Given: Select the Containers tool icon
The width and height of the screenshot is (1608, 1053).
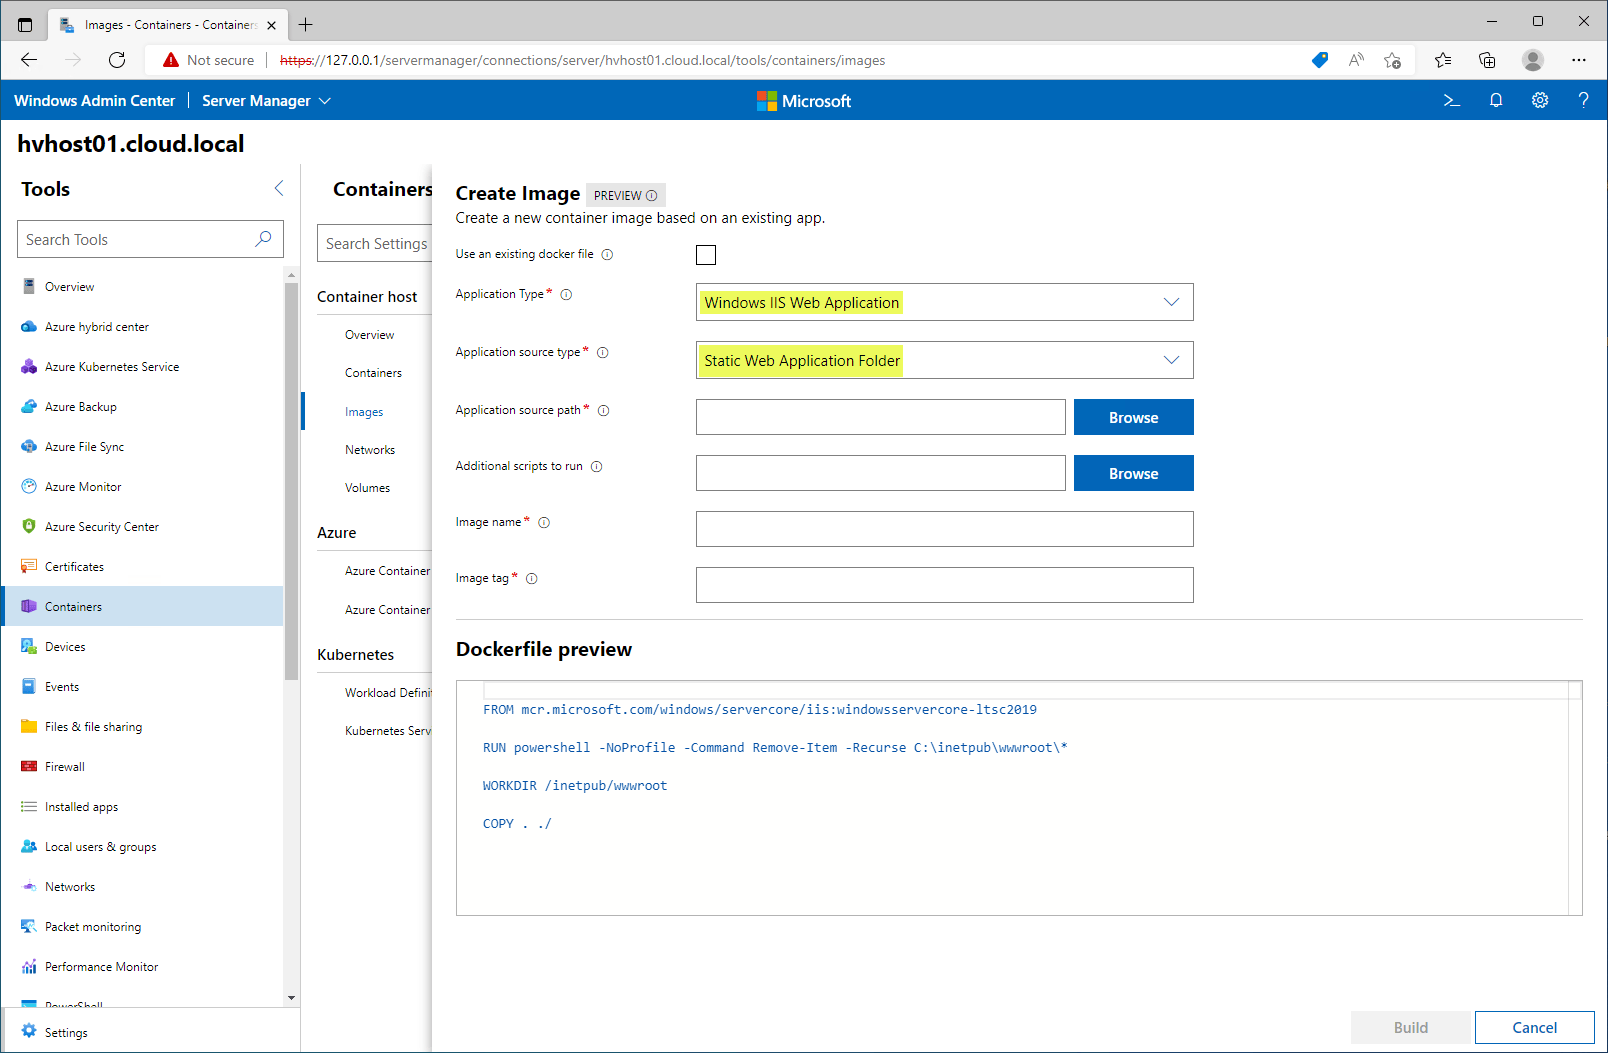Looking at the screenshot, I should (29, 606).
